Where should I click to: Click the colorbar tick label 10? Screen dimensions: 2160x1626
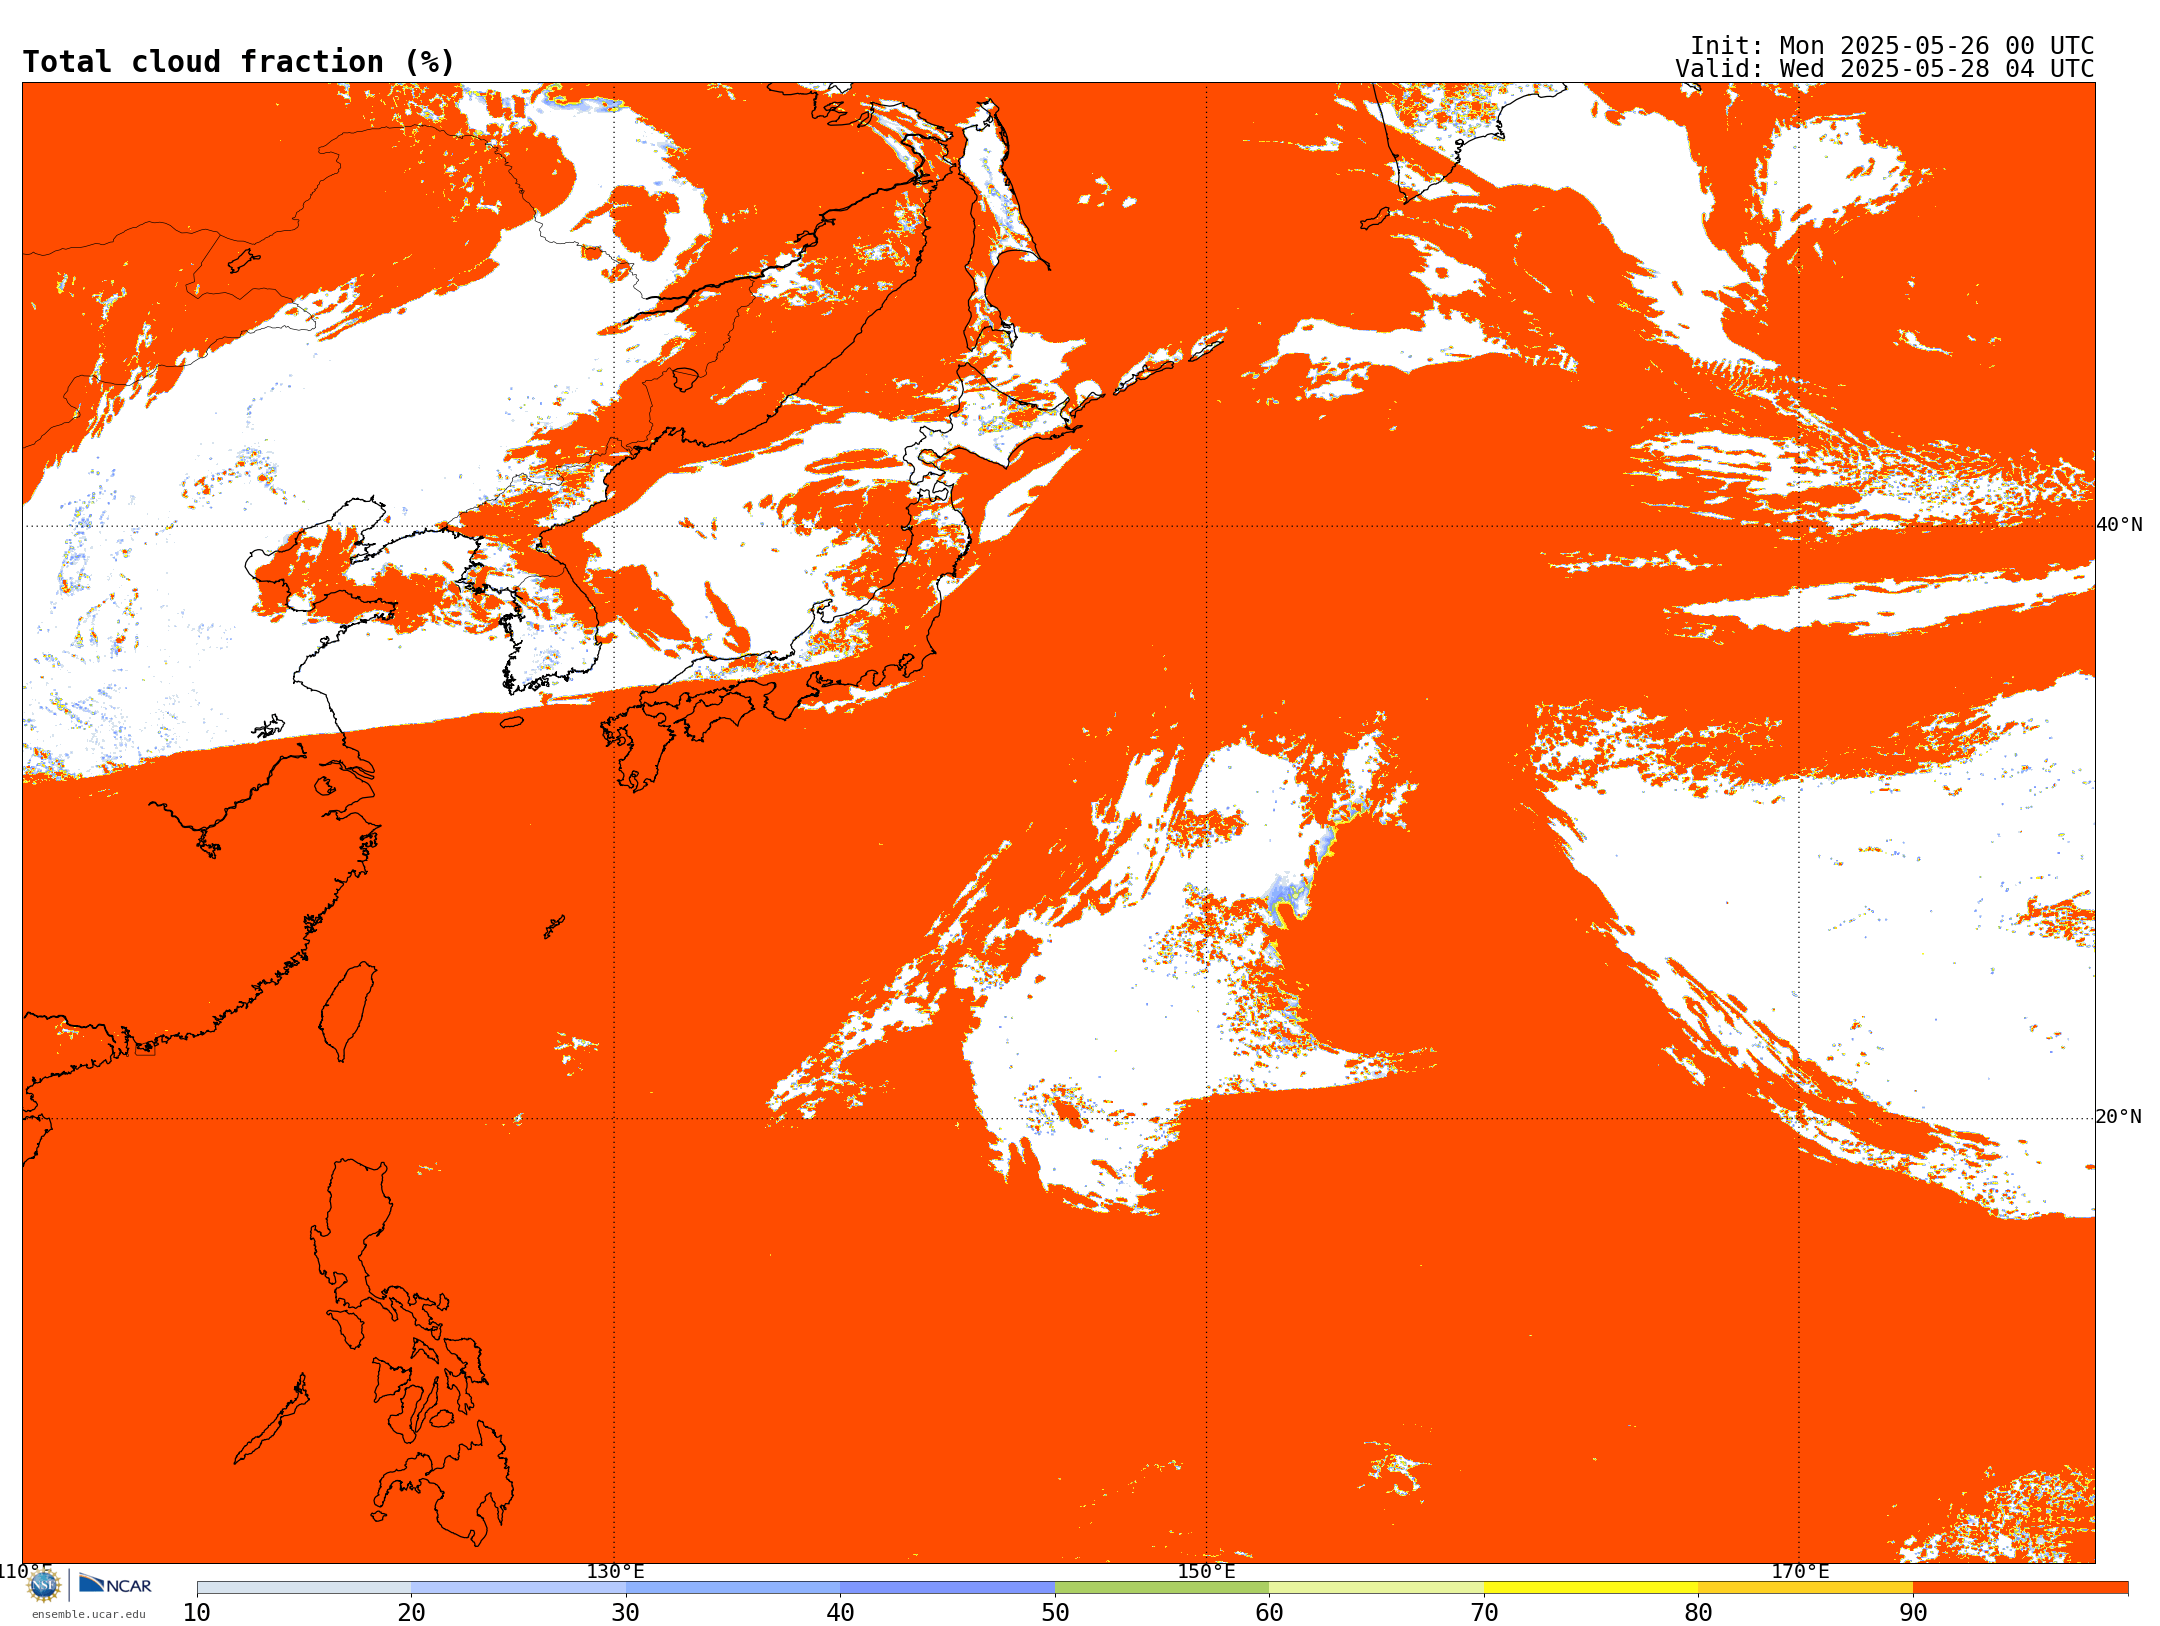[x=197, y=1613]
